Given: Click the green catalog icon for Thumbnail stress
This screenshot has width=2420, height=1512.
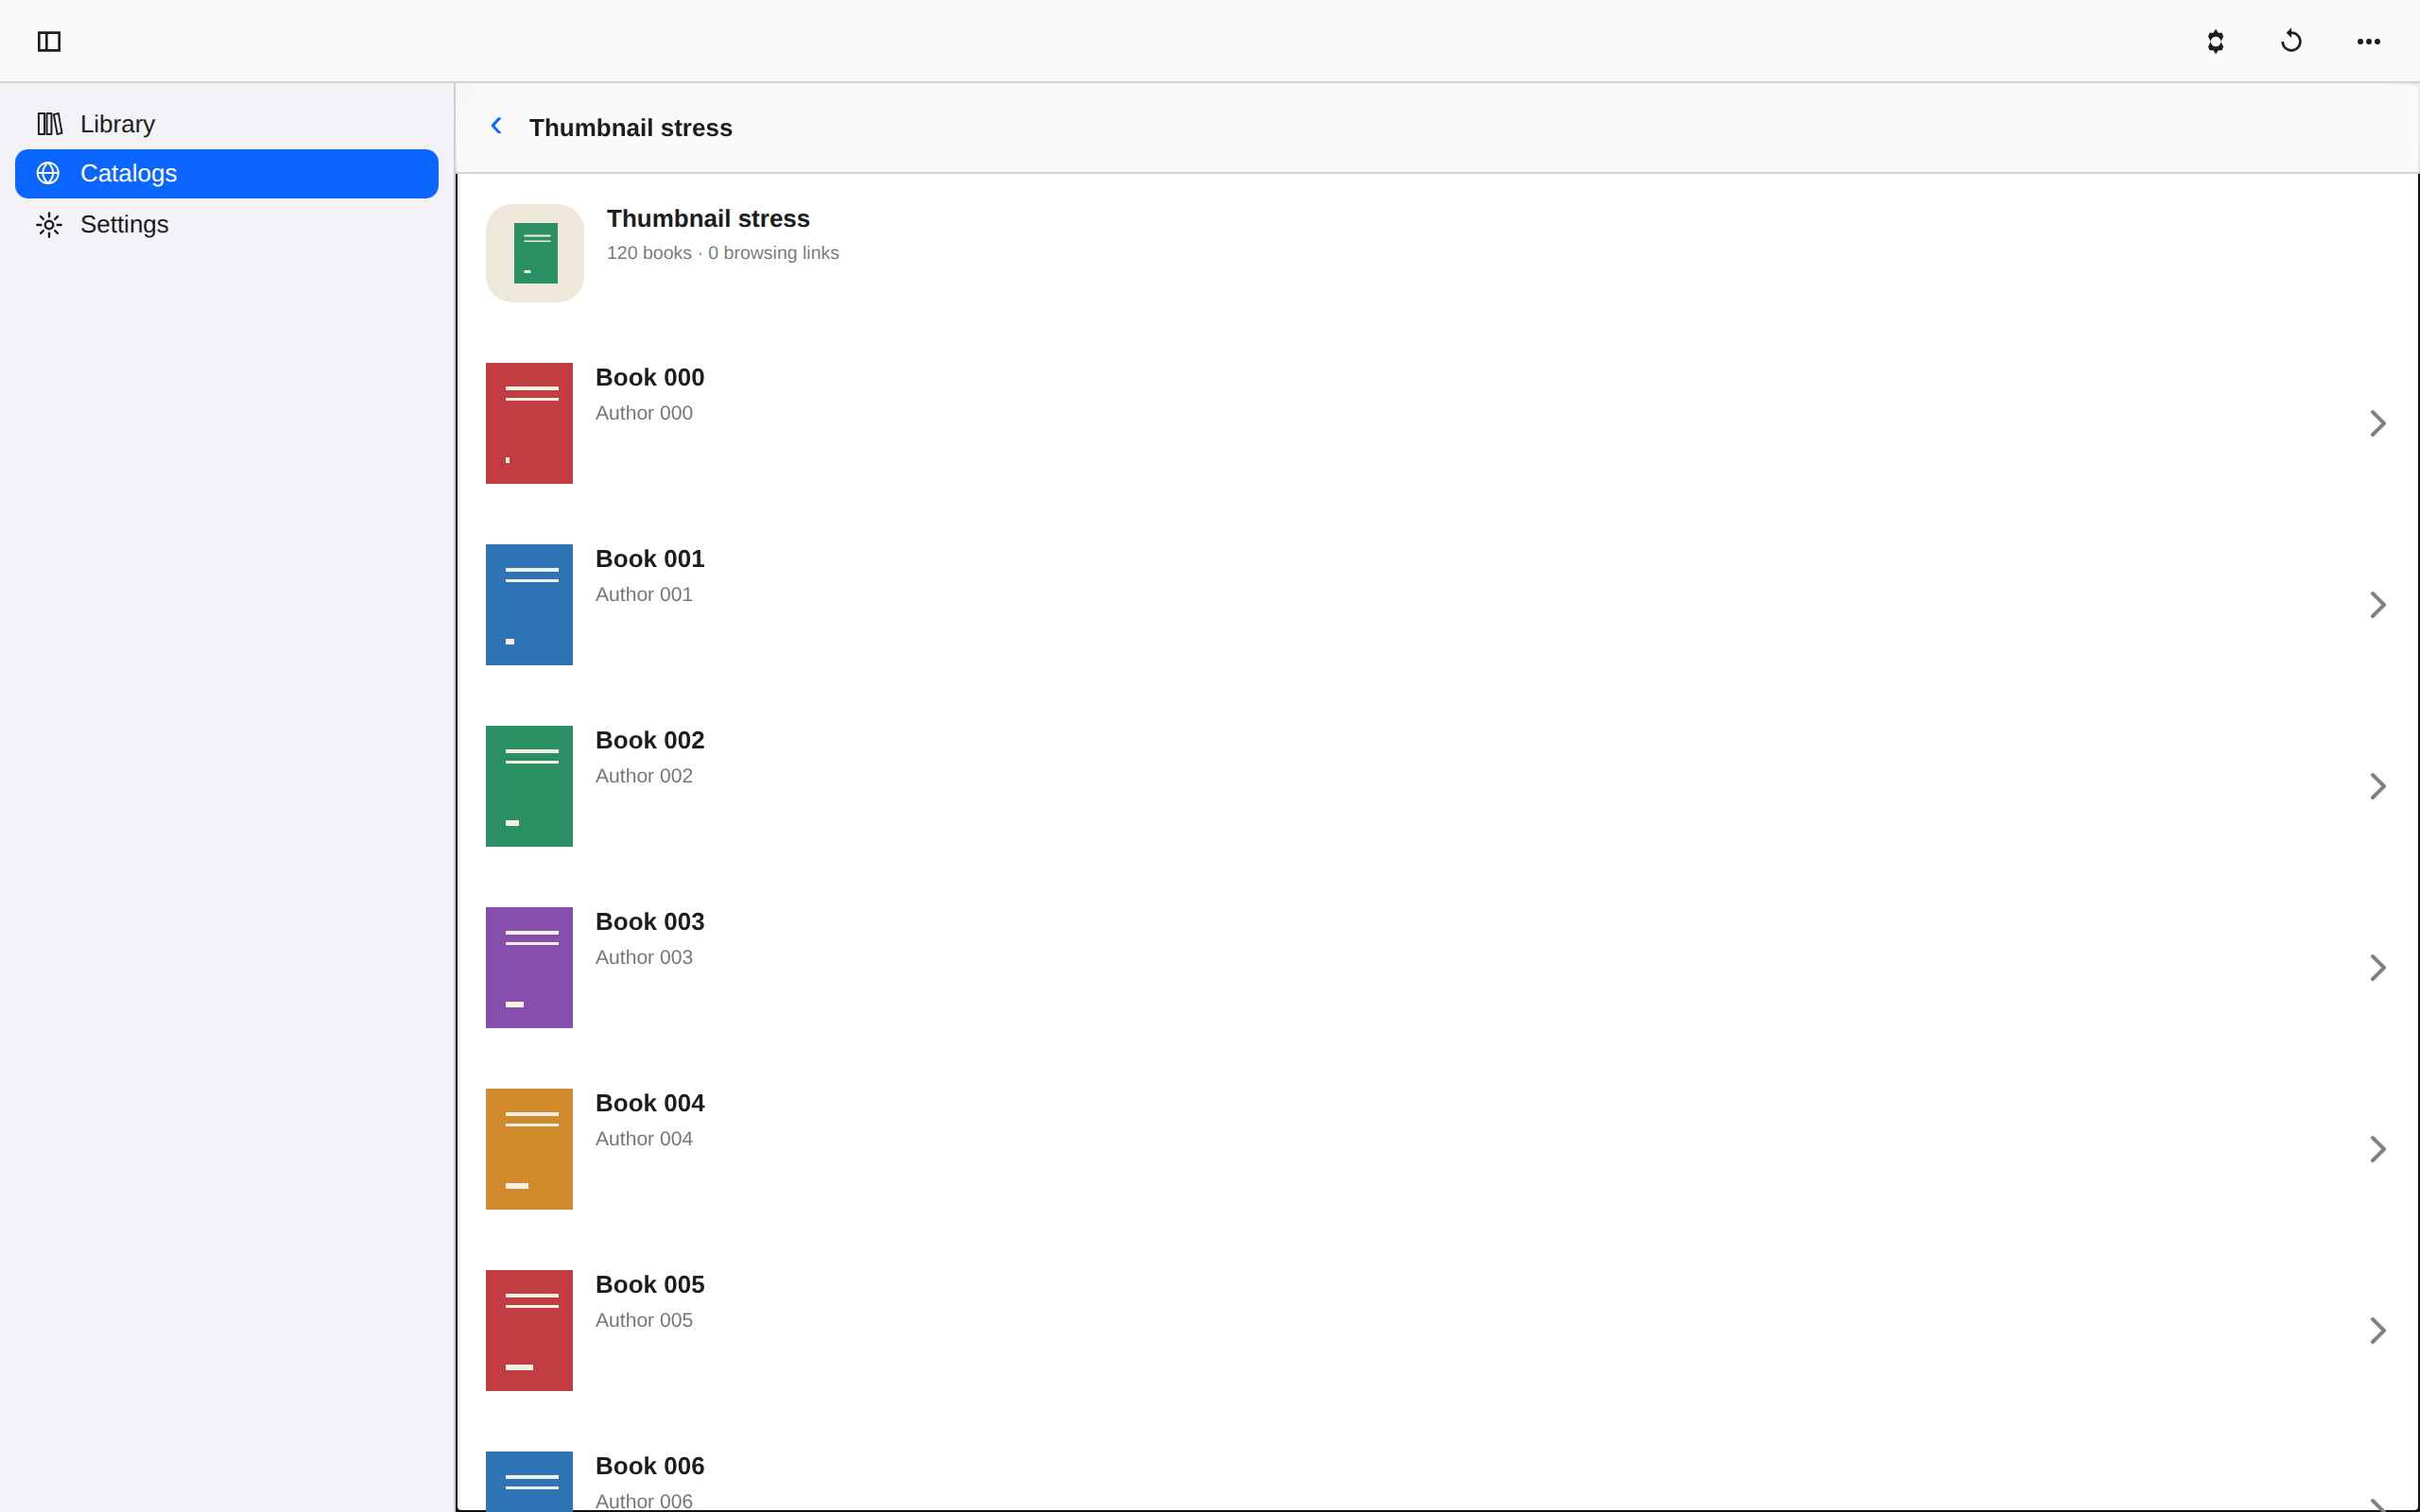Looking at the screenshot, I should (535, 253).
